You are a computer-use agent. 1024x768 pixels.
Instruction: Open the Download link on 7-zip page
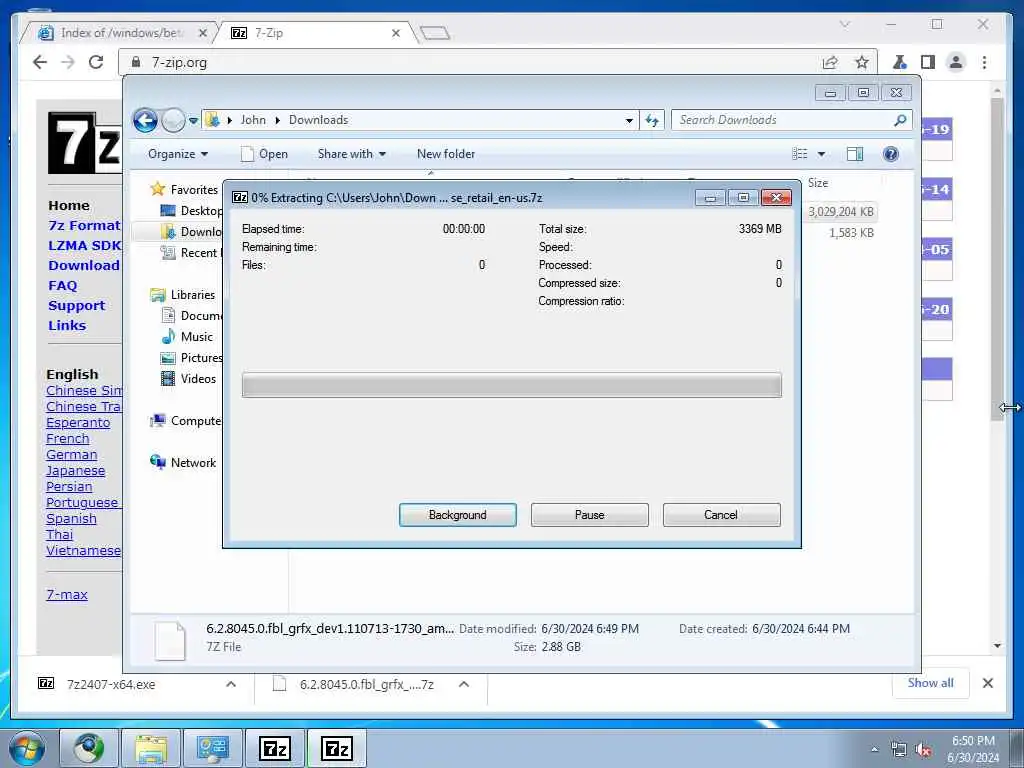84,265
